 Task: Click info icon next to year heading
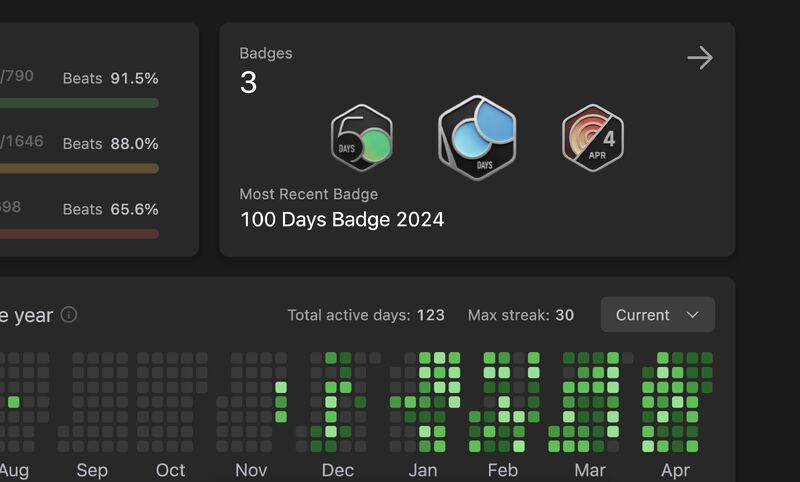[x=69, y=315]
